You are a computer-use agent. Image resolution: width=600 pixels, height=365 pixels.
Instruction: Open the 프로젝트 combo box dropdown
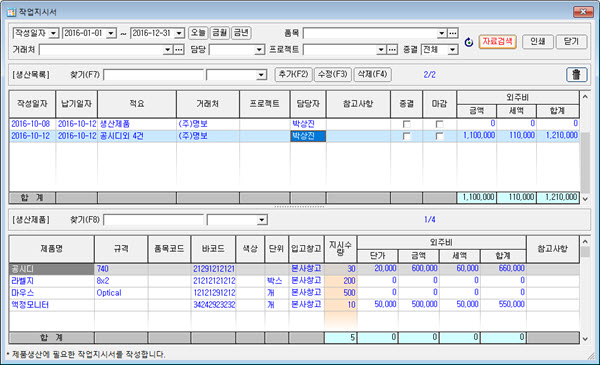[x=381, y=50]
